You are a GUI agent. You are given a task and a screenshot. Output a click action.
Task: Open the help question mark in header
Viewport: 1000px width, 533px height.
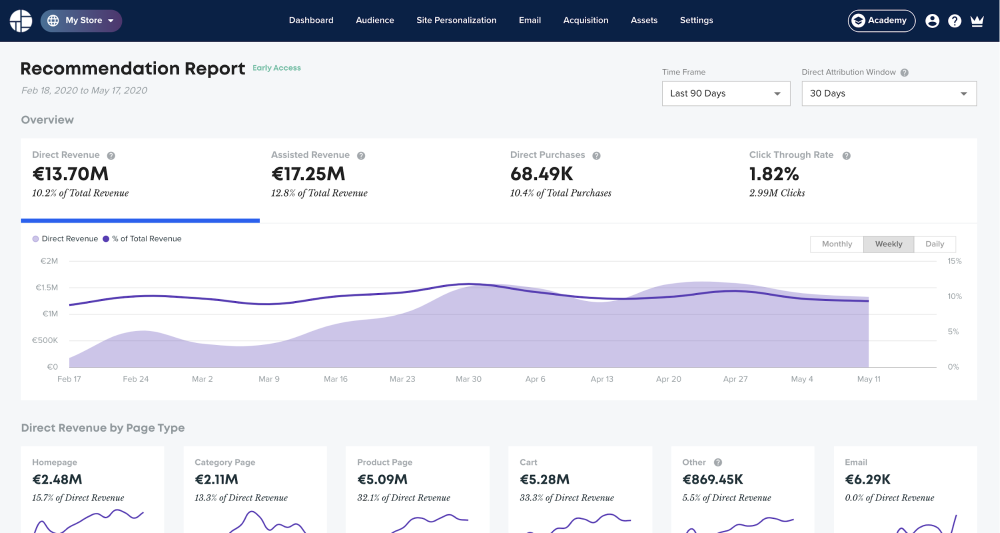[x=954, y=21]
